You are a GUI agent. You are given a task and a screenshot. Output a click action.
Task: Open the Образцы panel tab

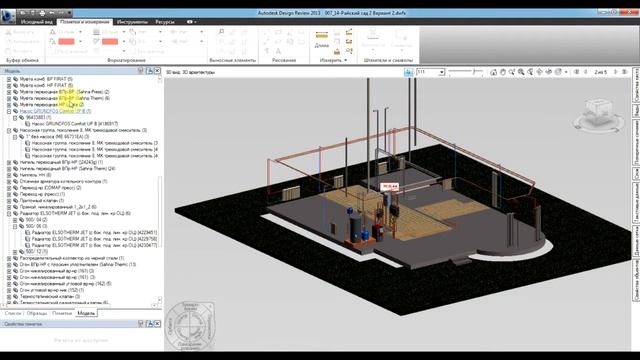pos(37,313)
